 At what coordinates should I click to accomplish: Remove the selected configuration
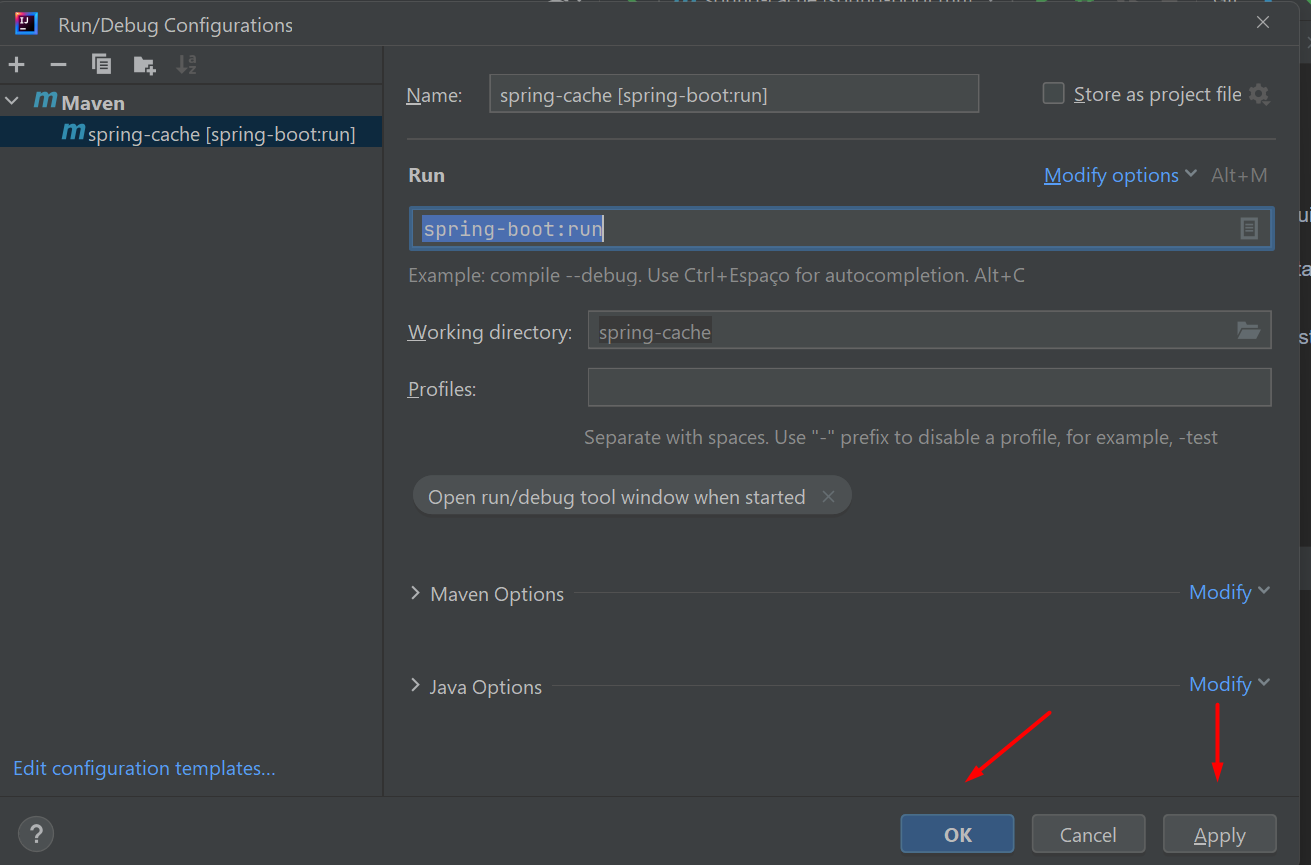(x=58, y=63)
